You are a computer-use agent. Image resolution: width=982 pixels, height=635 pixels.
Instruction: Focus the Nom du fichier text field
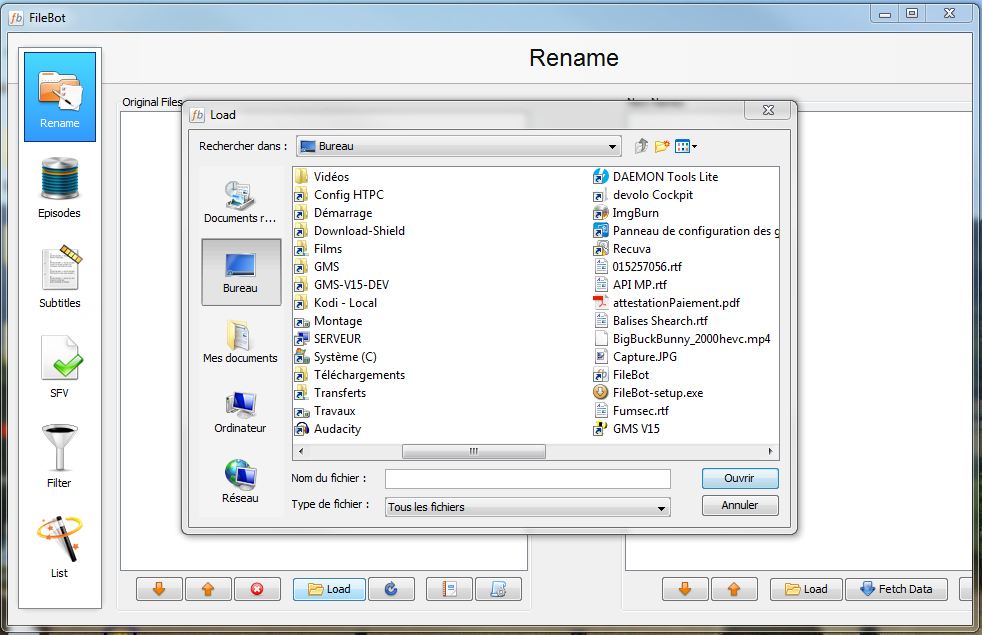(x=527, y=479)
